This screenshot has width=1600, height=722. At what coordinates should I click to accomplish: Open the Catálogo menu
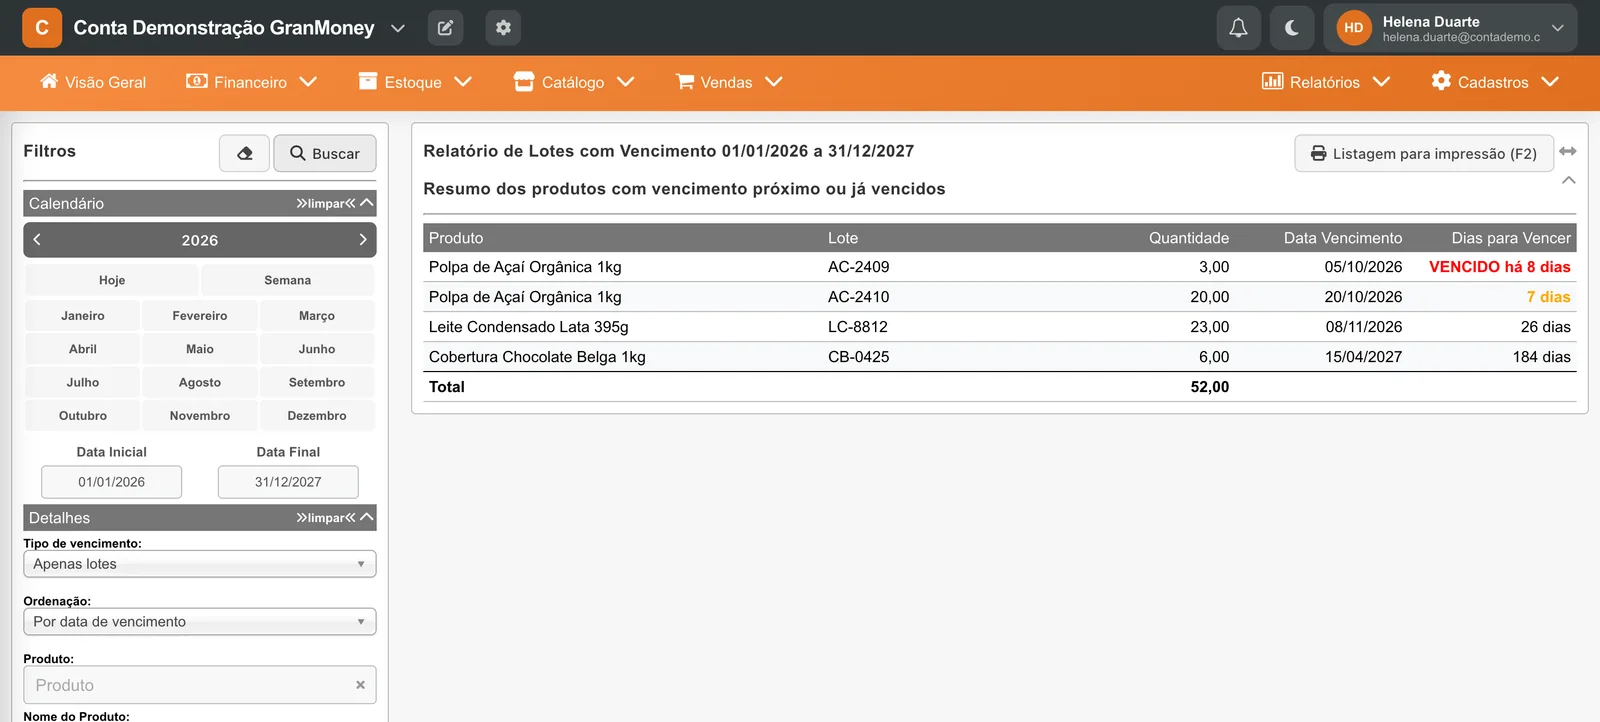[574, 82]
